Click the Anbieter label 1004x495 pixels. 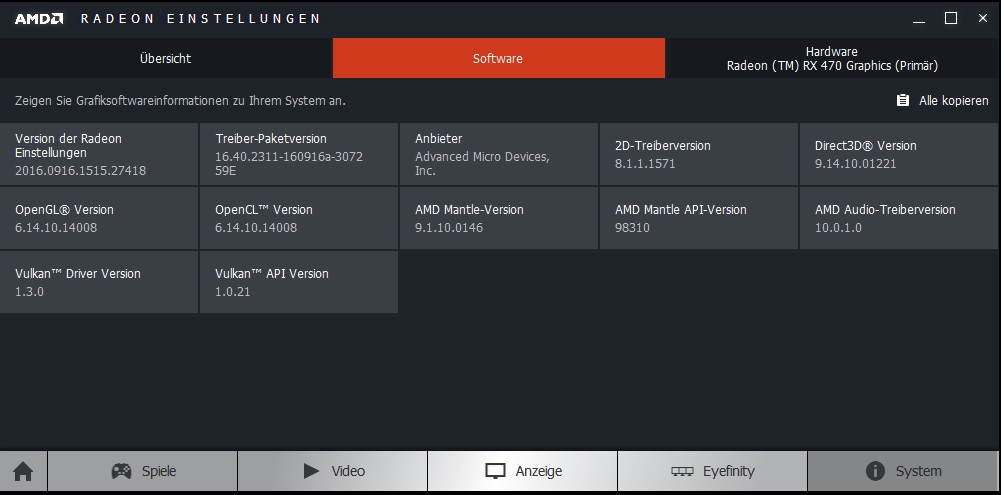pyautogui.click(x=439, y=139)
